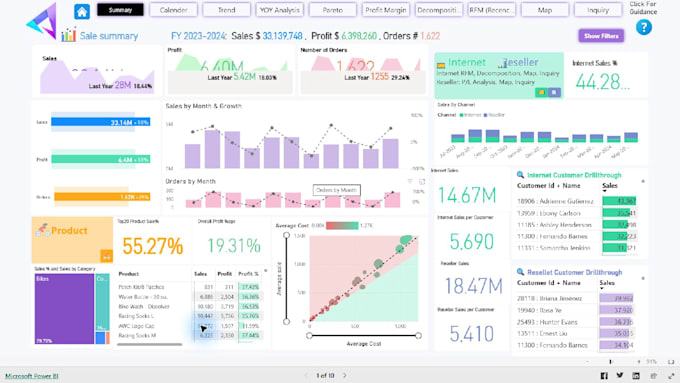The image size is (680, 383).
Task: Zoom in with the plus icon
Action: pyautogui.click(x=639, y=362)
